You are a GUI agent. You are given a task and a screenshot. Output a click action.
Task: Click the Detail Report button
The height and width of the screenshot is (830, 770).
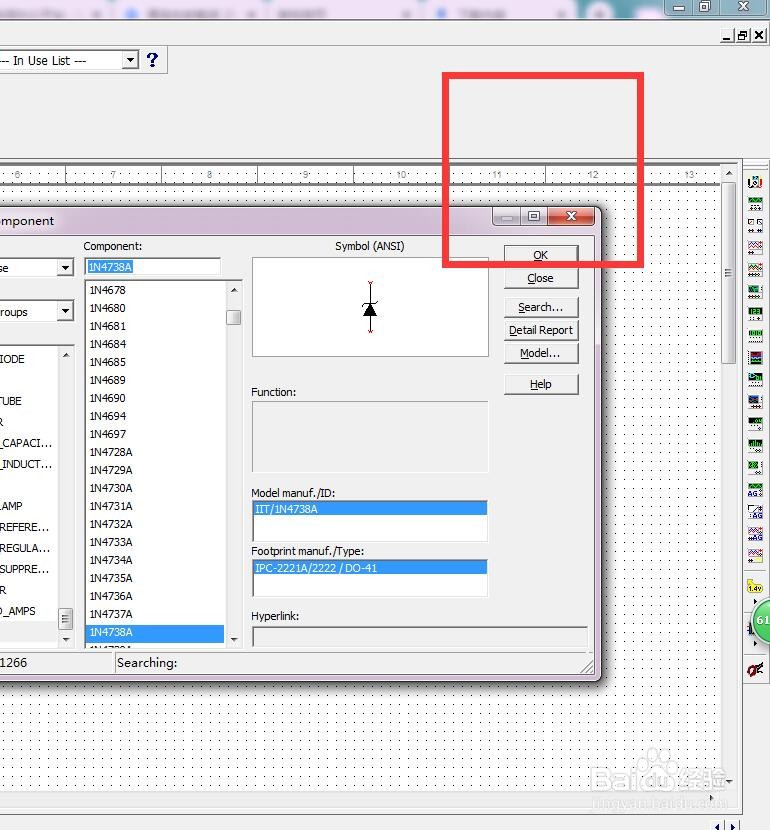point(541,330)
